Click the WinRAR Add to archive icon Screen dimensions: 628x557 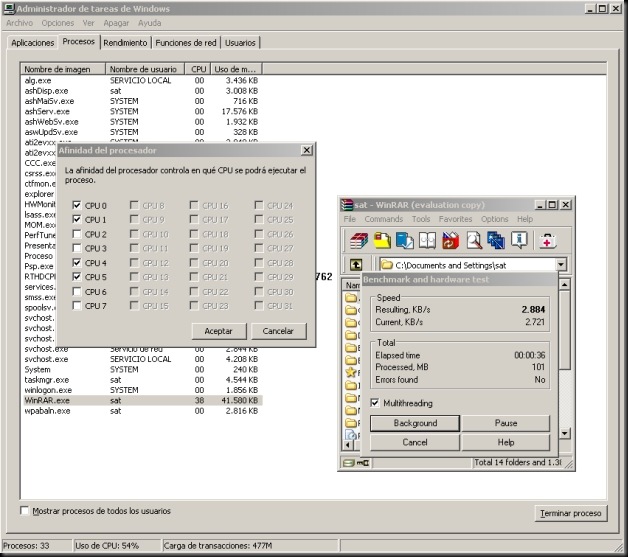pyautogui.click(x=358, y=241)
